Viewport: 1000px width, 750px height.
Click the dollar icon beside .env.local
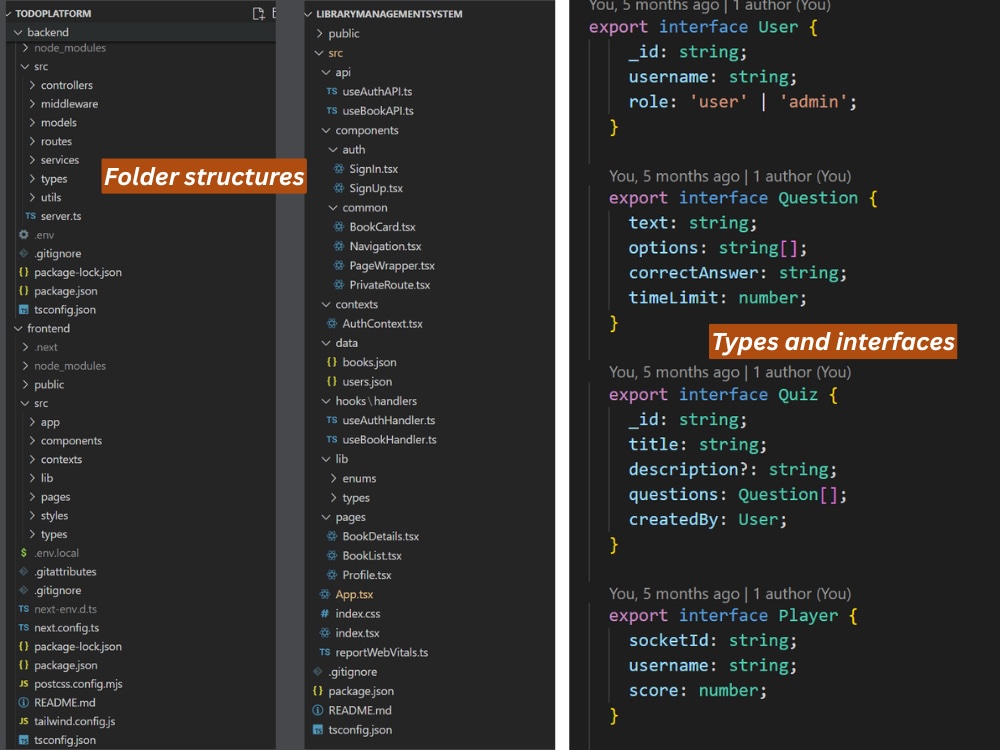click(x=24, y=553)
